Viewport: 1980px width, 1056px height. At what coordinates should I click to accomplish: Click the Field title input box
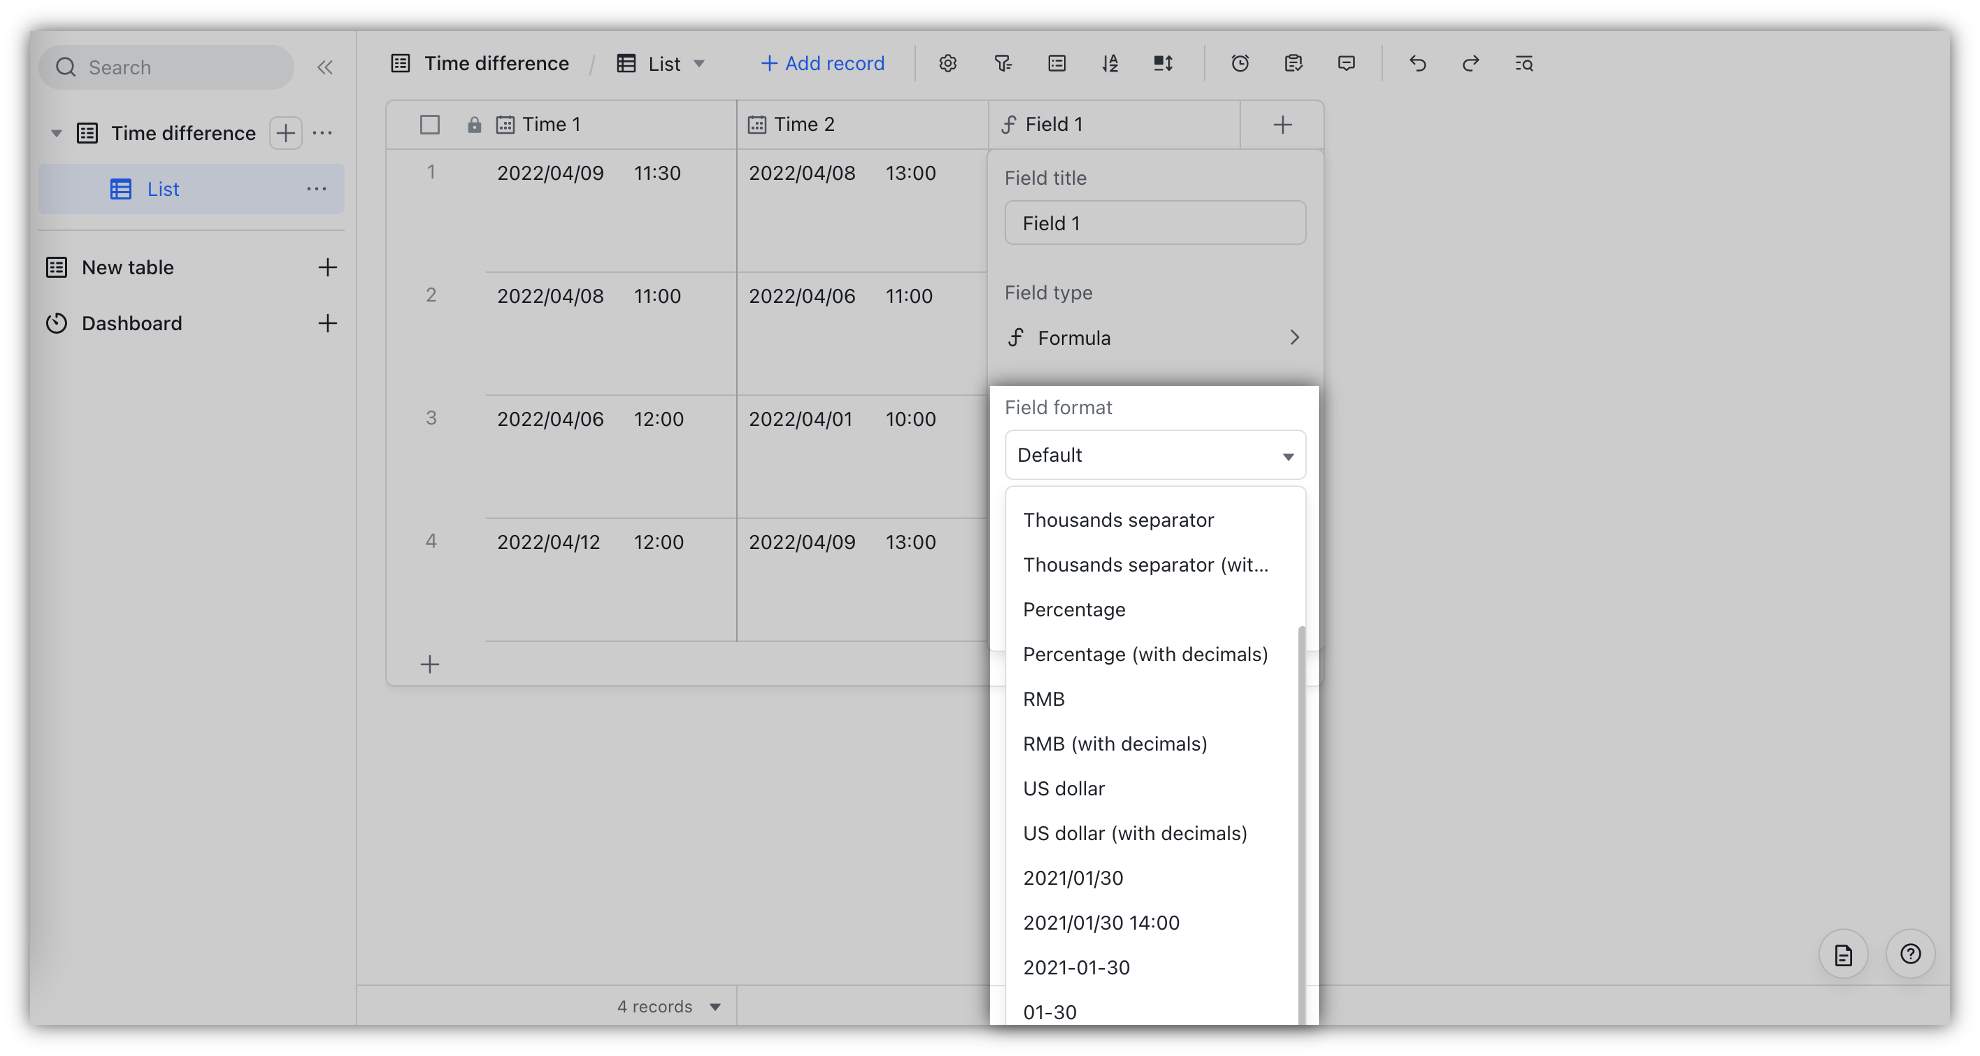point(1155,223)
